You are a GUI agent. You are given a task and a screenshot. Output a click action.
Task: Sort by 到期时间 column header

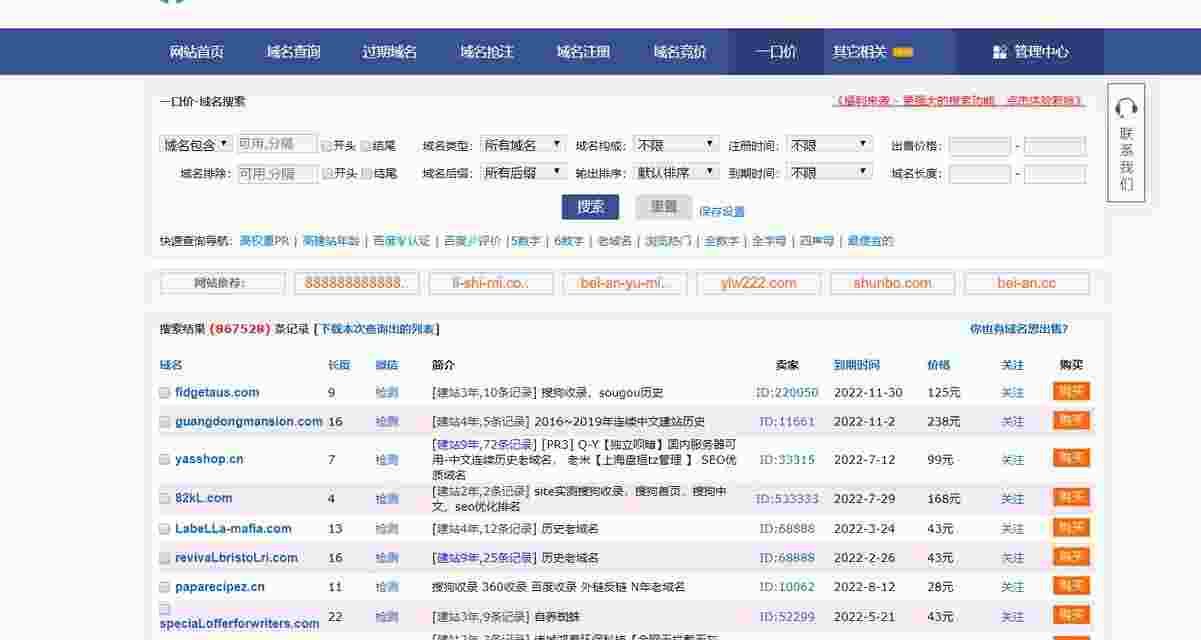click(x=857, y=365)
